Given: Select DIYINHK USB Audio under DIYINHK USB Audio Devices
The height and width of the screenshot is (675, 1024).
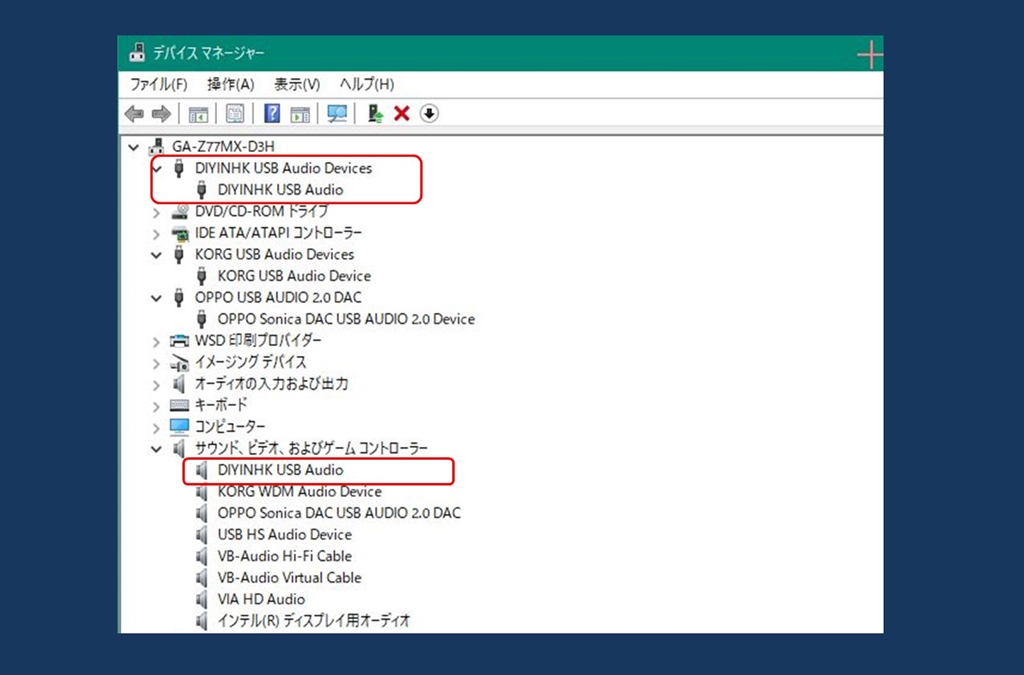Looking at the screenshot, I should pos(280,190).
